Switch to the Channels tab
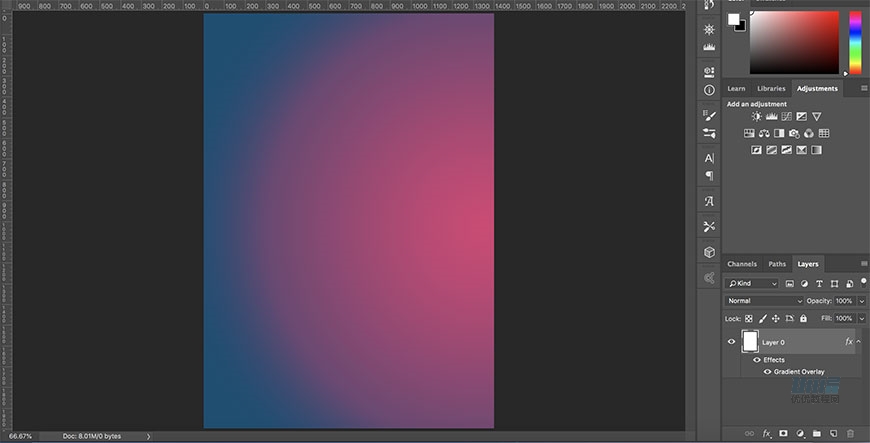Viewport: 870px width, 443px height. click(742, 264)
